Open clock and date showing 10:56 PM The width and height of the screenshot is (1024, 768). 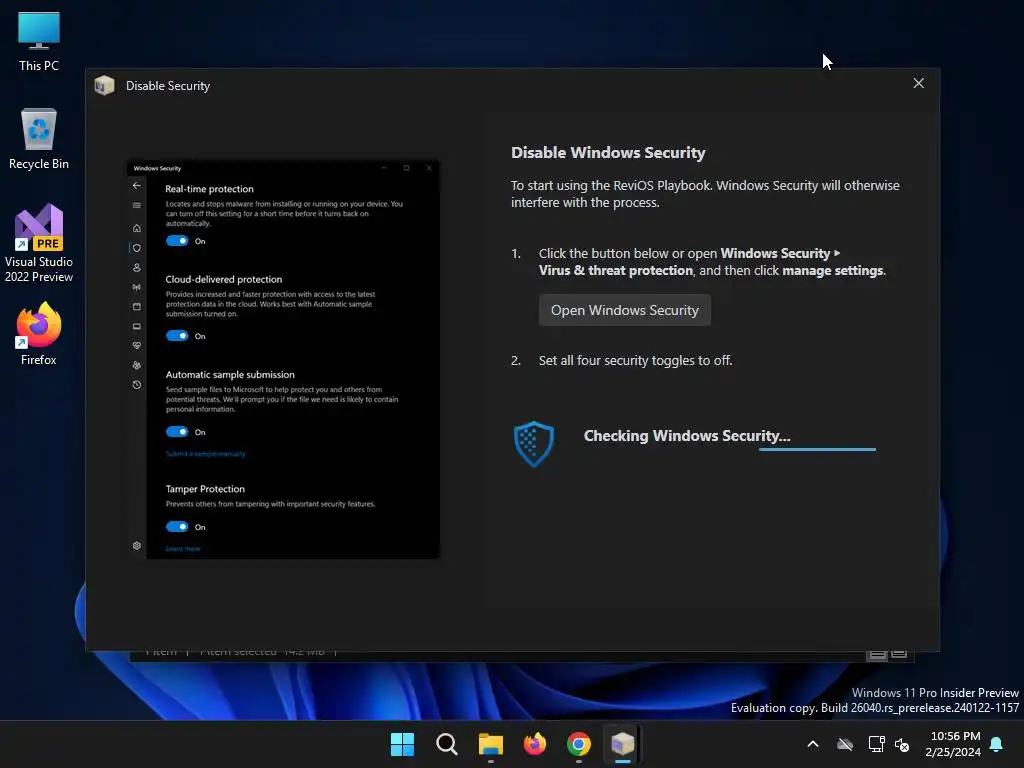[953, 744]
